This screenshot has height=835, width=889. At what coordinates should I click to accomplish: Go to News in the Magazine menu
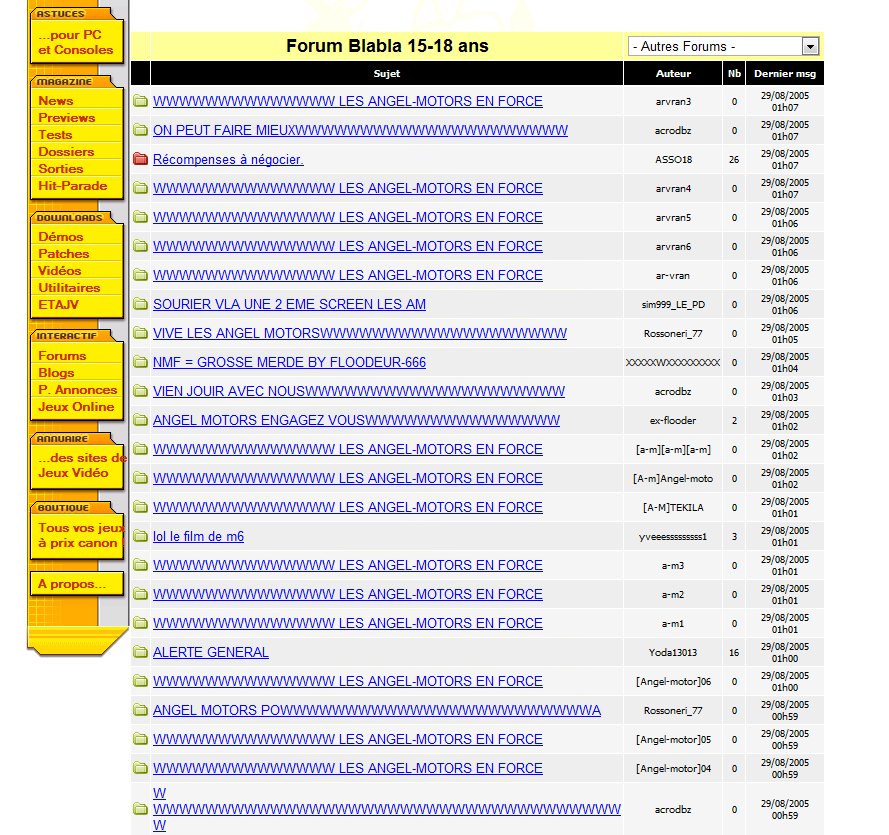[x=56, y=101]
